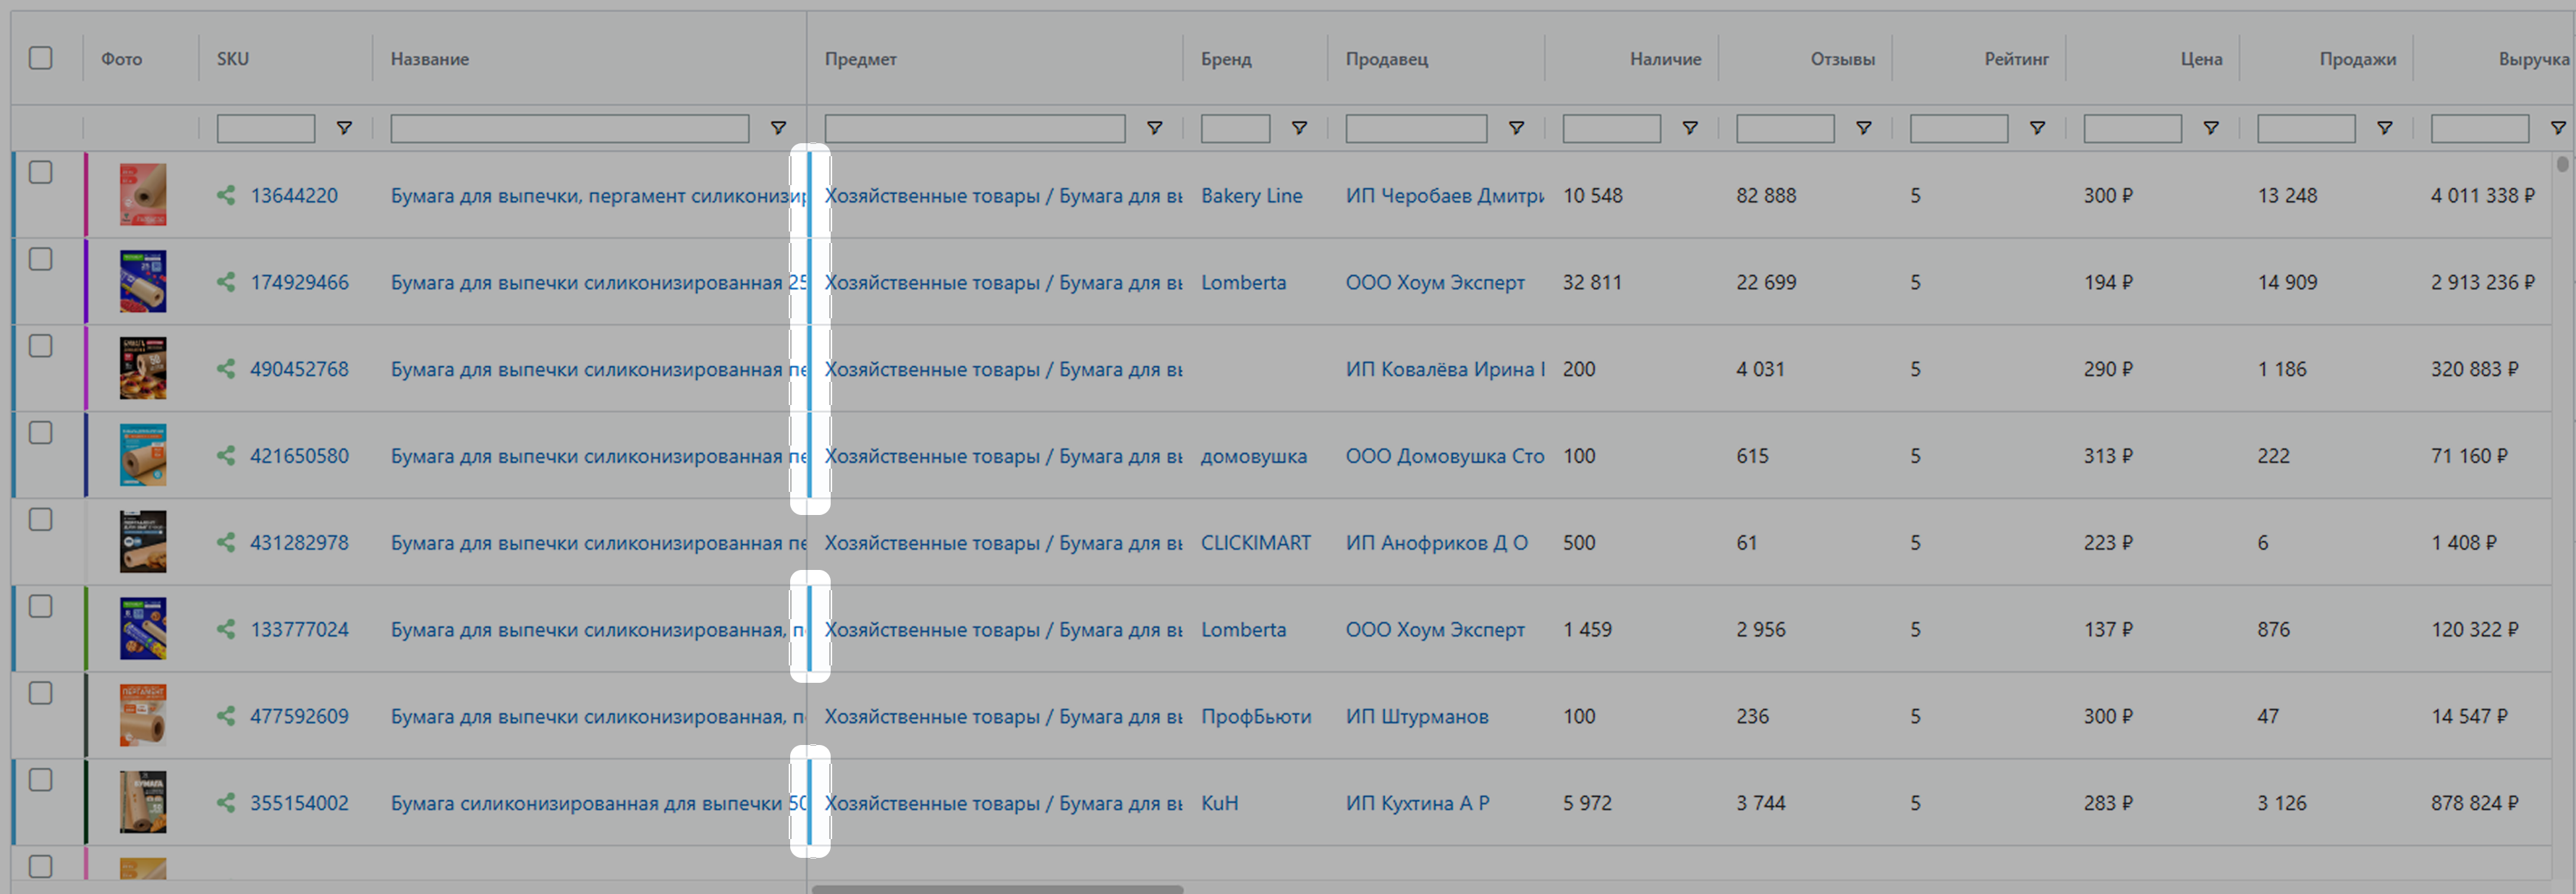Open filter options for Продажи column
This screenshot has height=894, width=2576.
[x=2384, y=128]
